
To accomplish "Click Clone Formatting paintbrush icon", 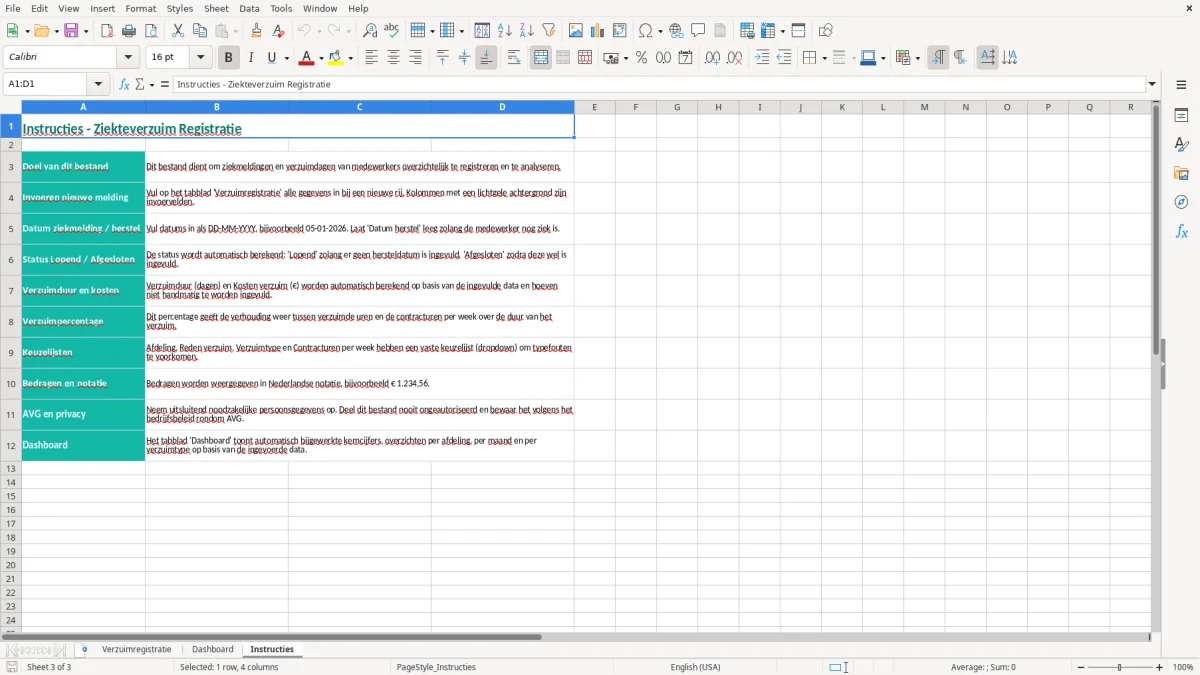I will point(256,31).
